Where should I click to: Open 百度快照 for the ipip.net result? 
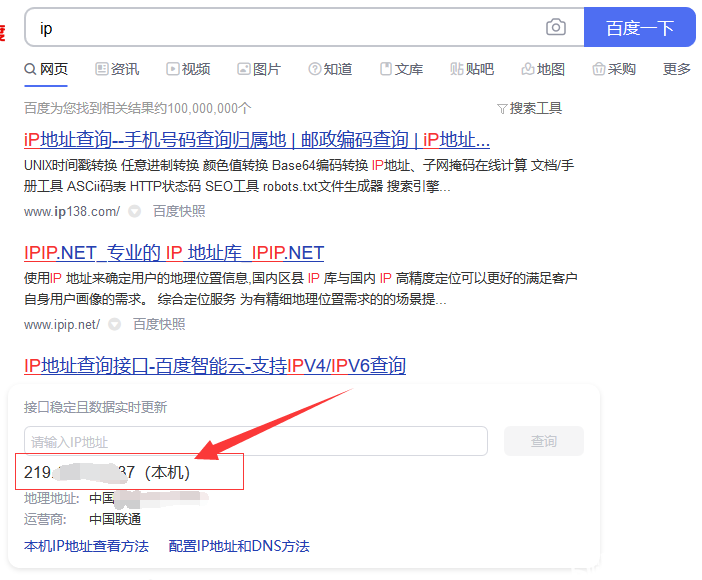tap(159, 324)
